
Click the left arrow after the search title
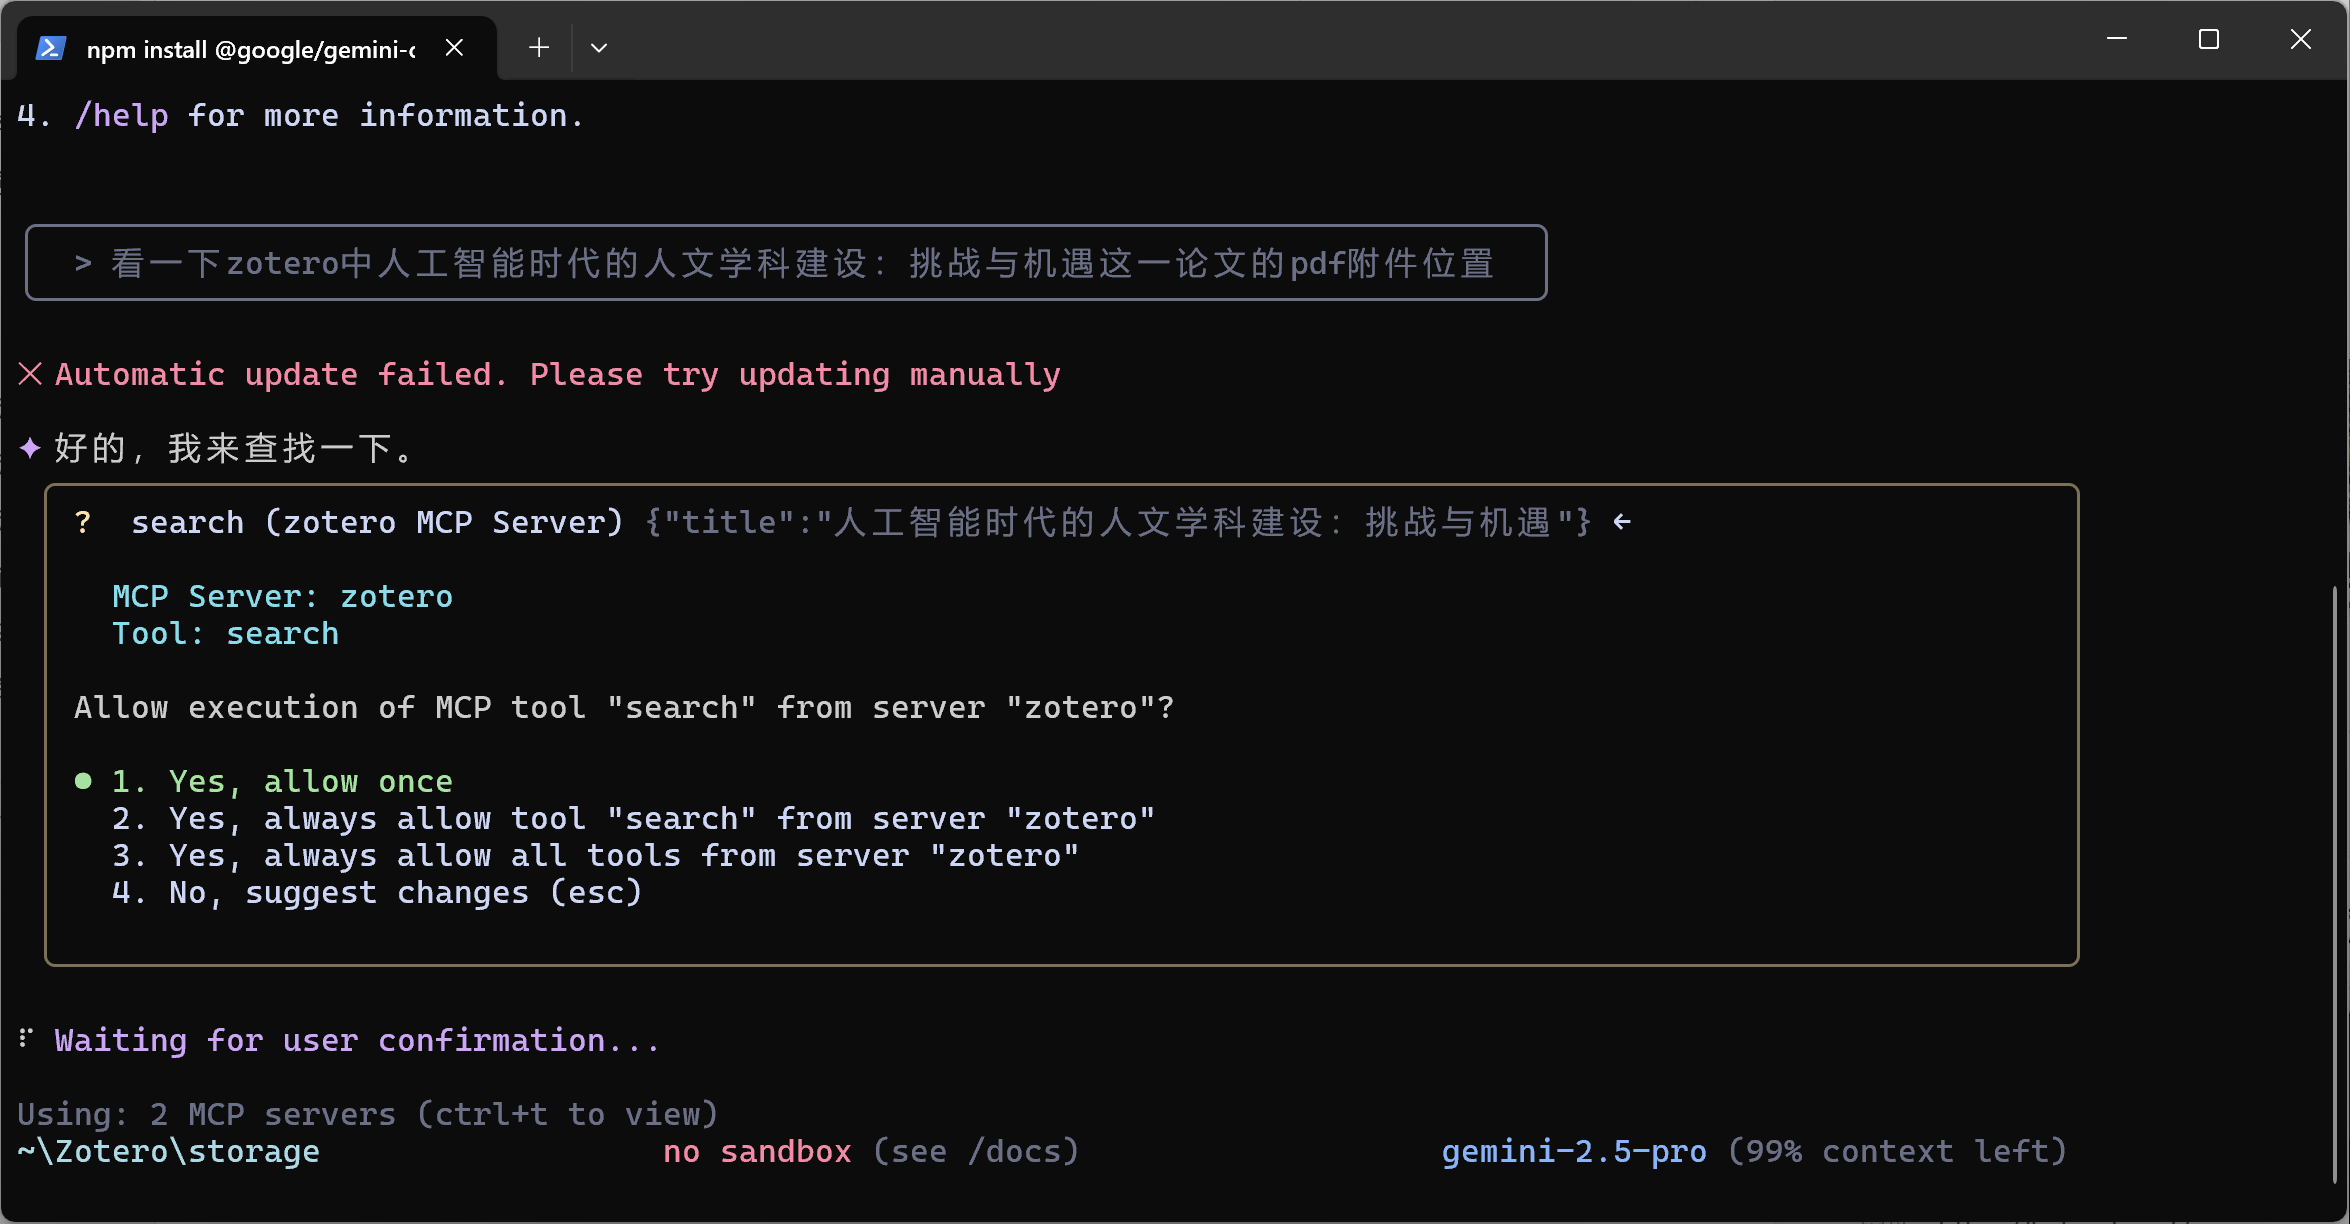(x=1621, y=521)
